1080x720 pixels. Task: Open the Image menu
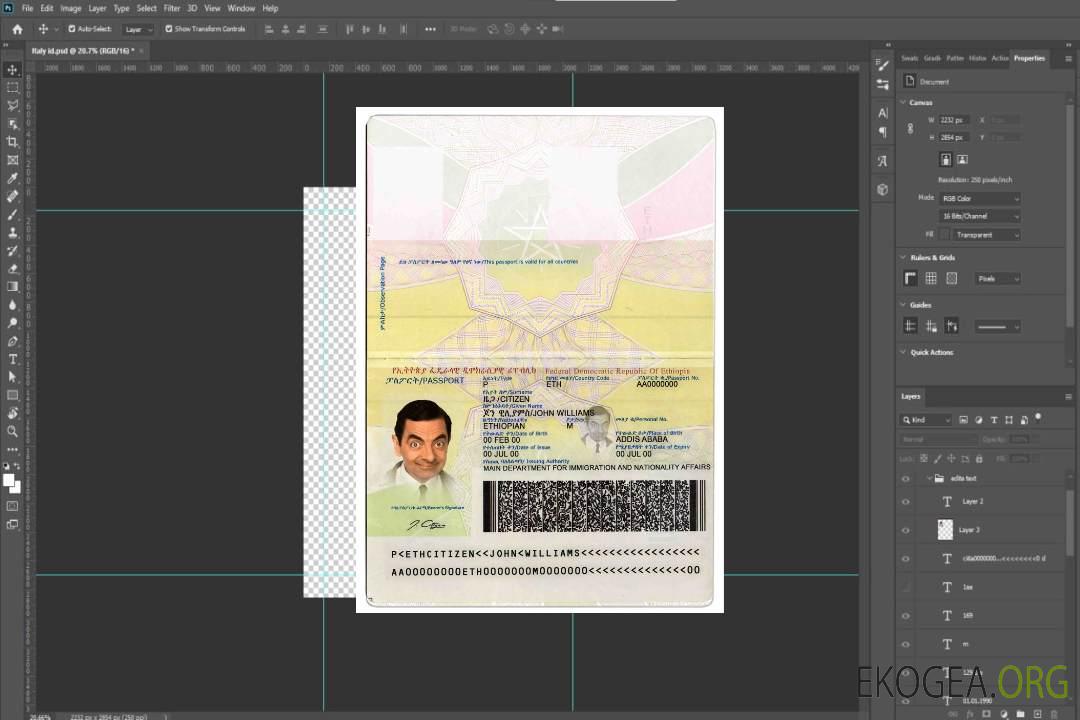71,8
